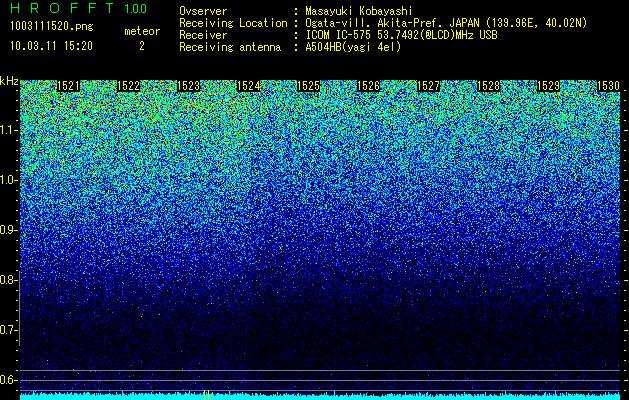Select the 1524 time marker

(x=249, y=86)
